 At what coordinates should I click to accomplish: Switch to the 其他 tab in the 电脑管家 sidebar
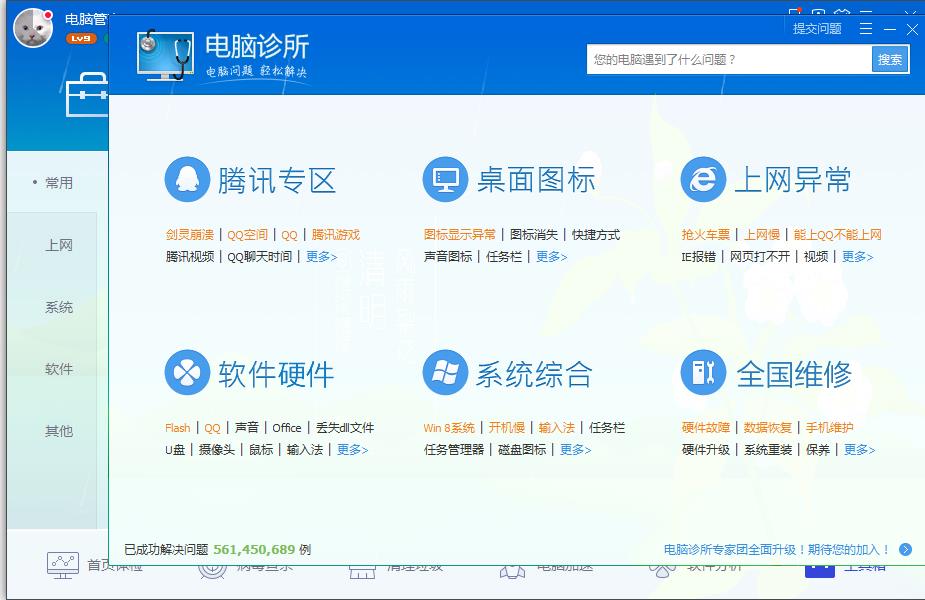point(59,431)
